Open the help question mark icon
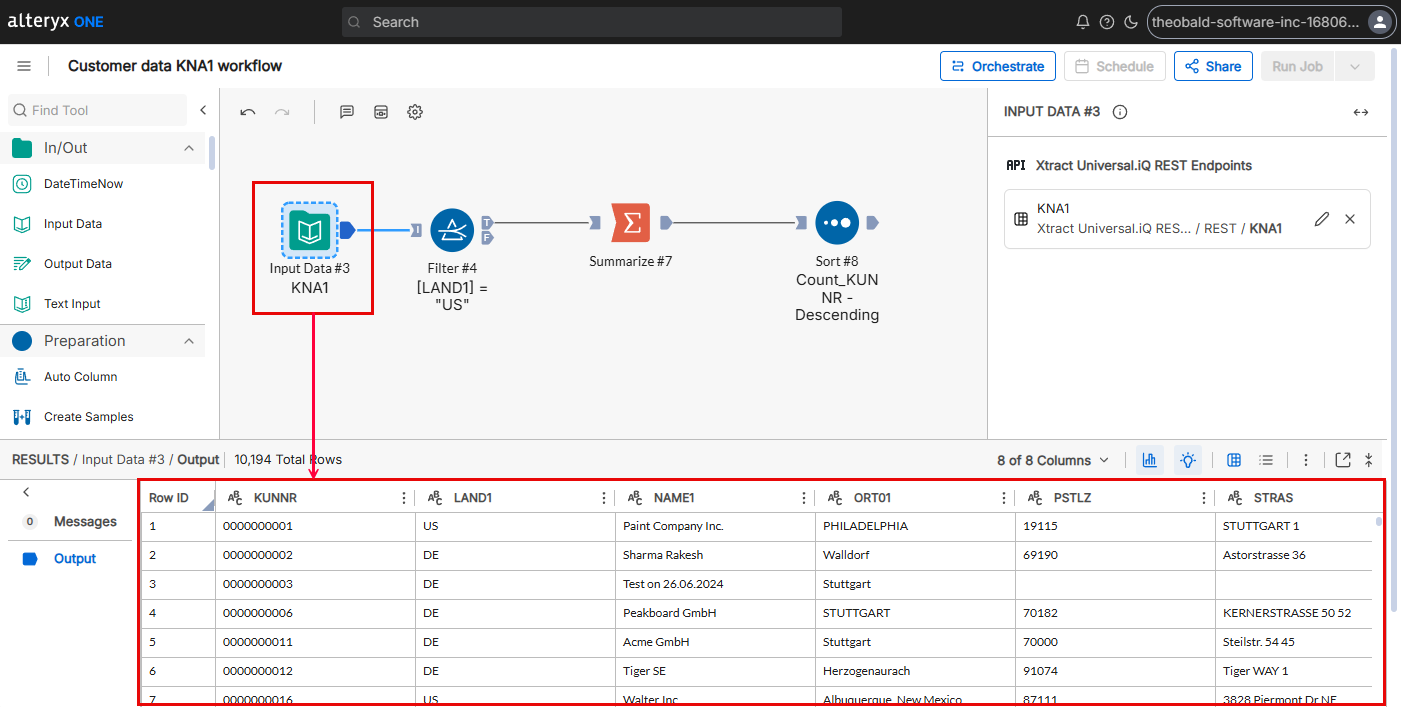 1107,22
